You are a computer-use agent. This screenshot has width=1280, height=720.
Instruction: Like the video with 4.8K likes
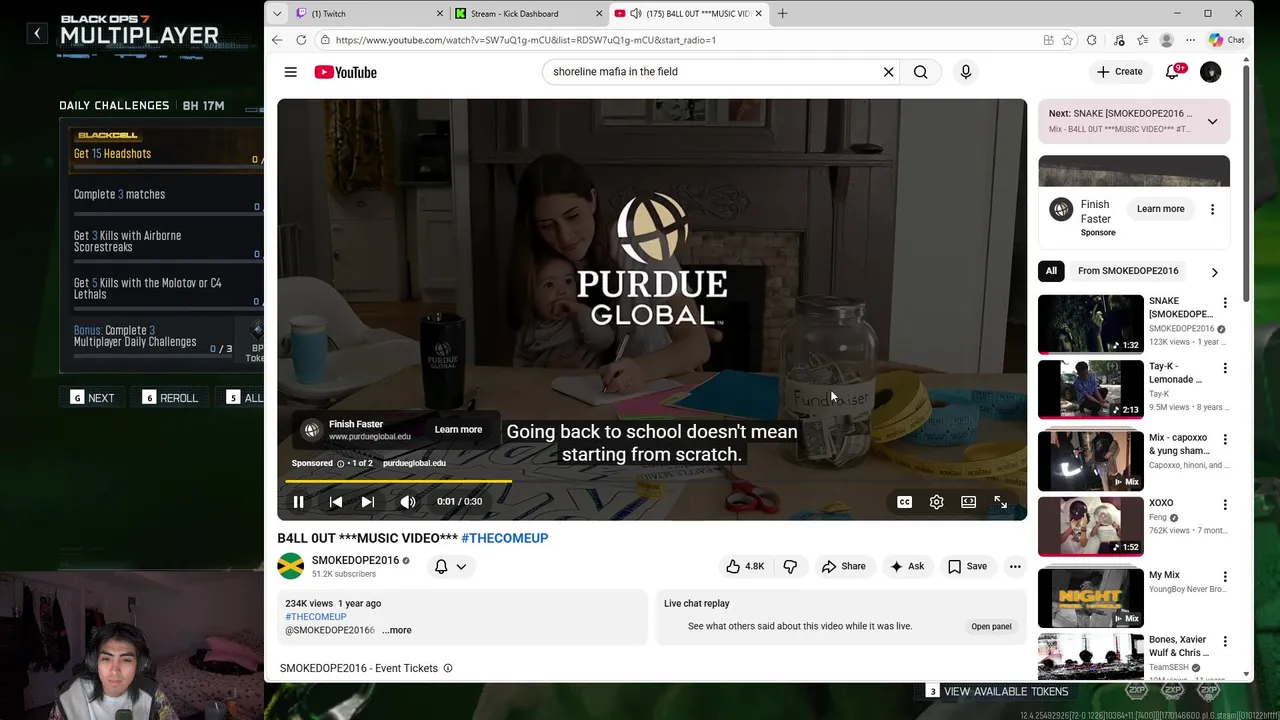(745, 566)
